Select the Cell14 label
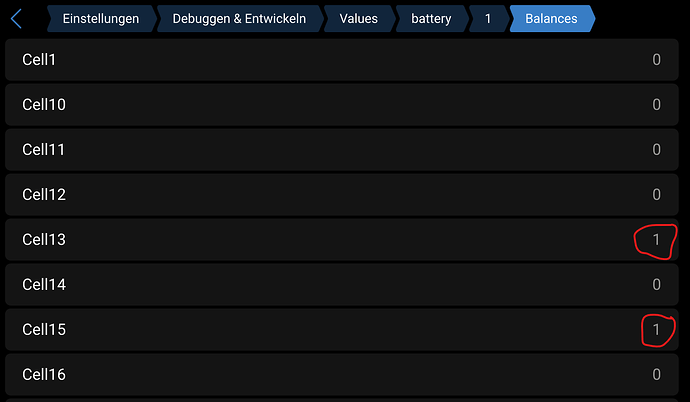This screenshot has height=402, width=690. point(44,285)
